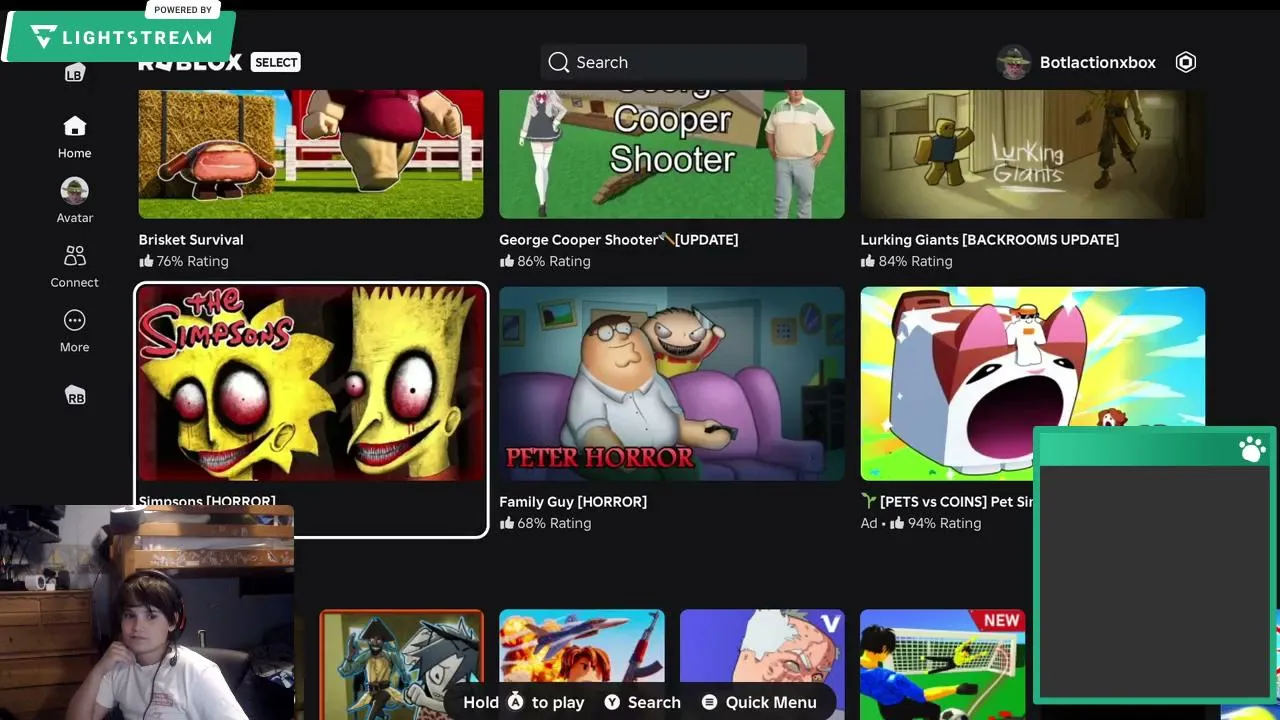Open the jet and rifle shooter thumbnail

[582, 665]
